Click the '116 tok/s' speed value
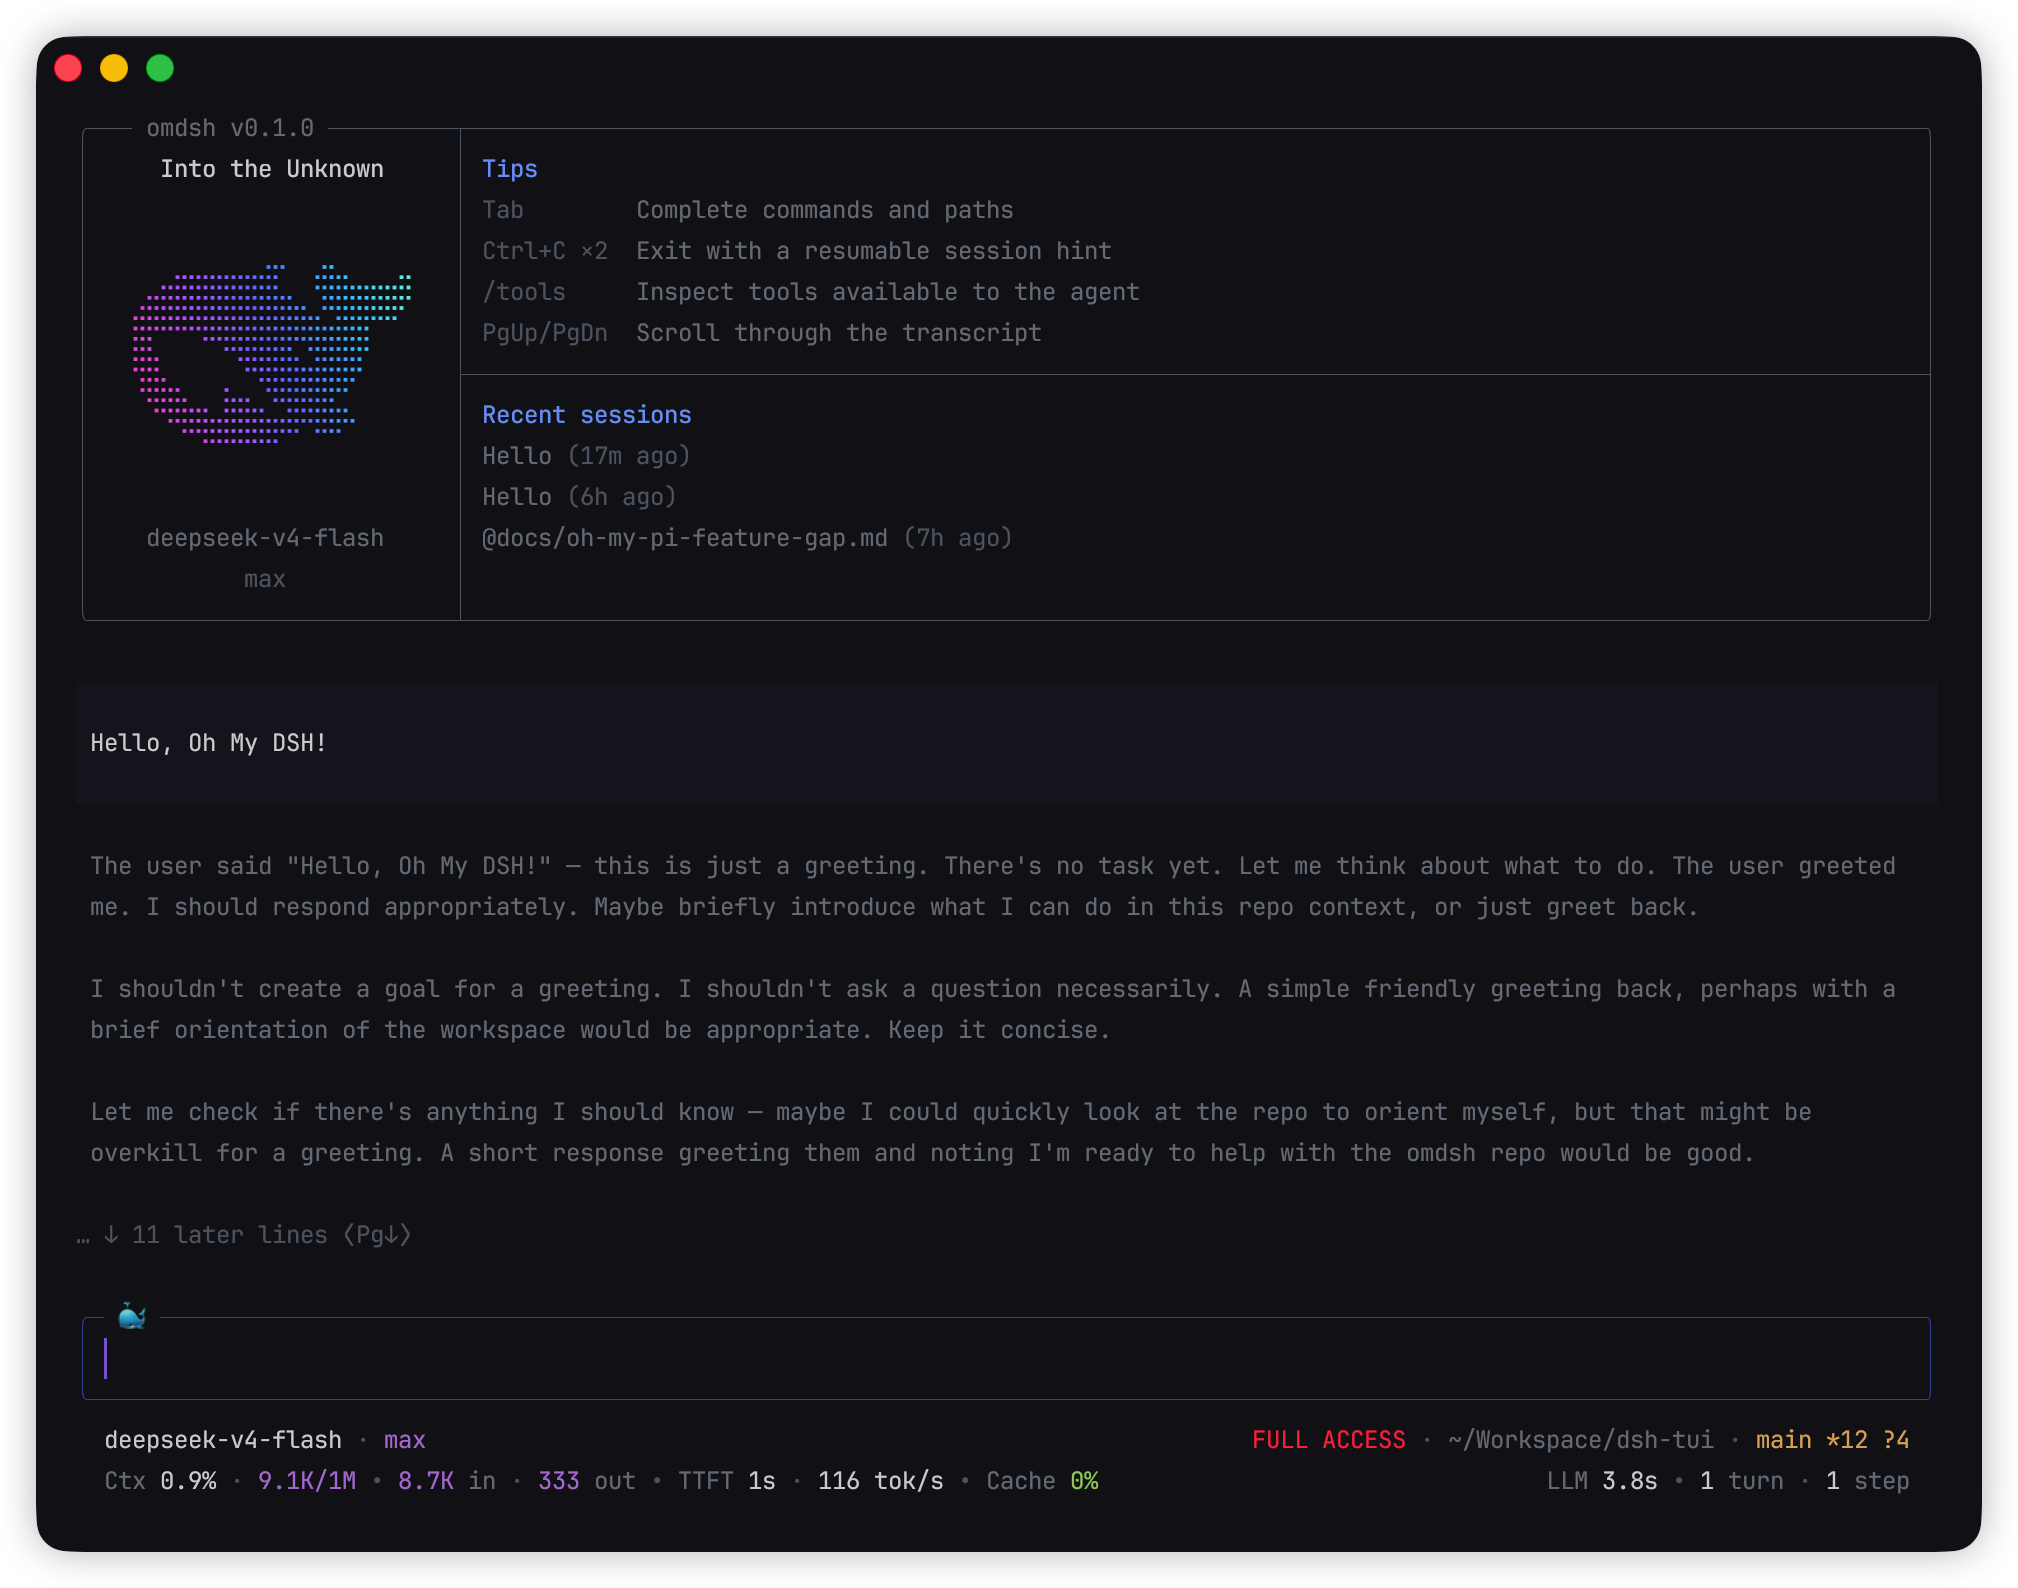The width and height of the screenshot is (2018, 1588). [881, 1481]
